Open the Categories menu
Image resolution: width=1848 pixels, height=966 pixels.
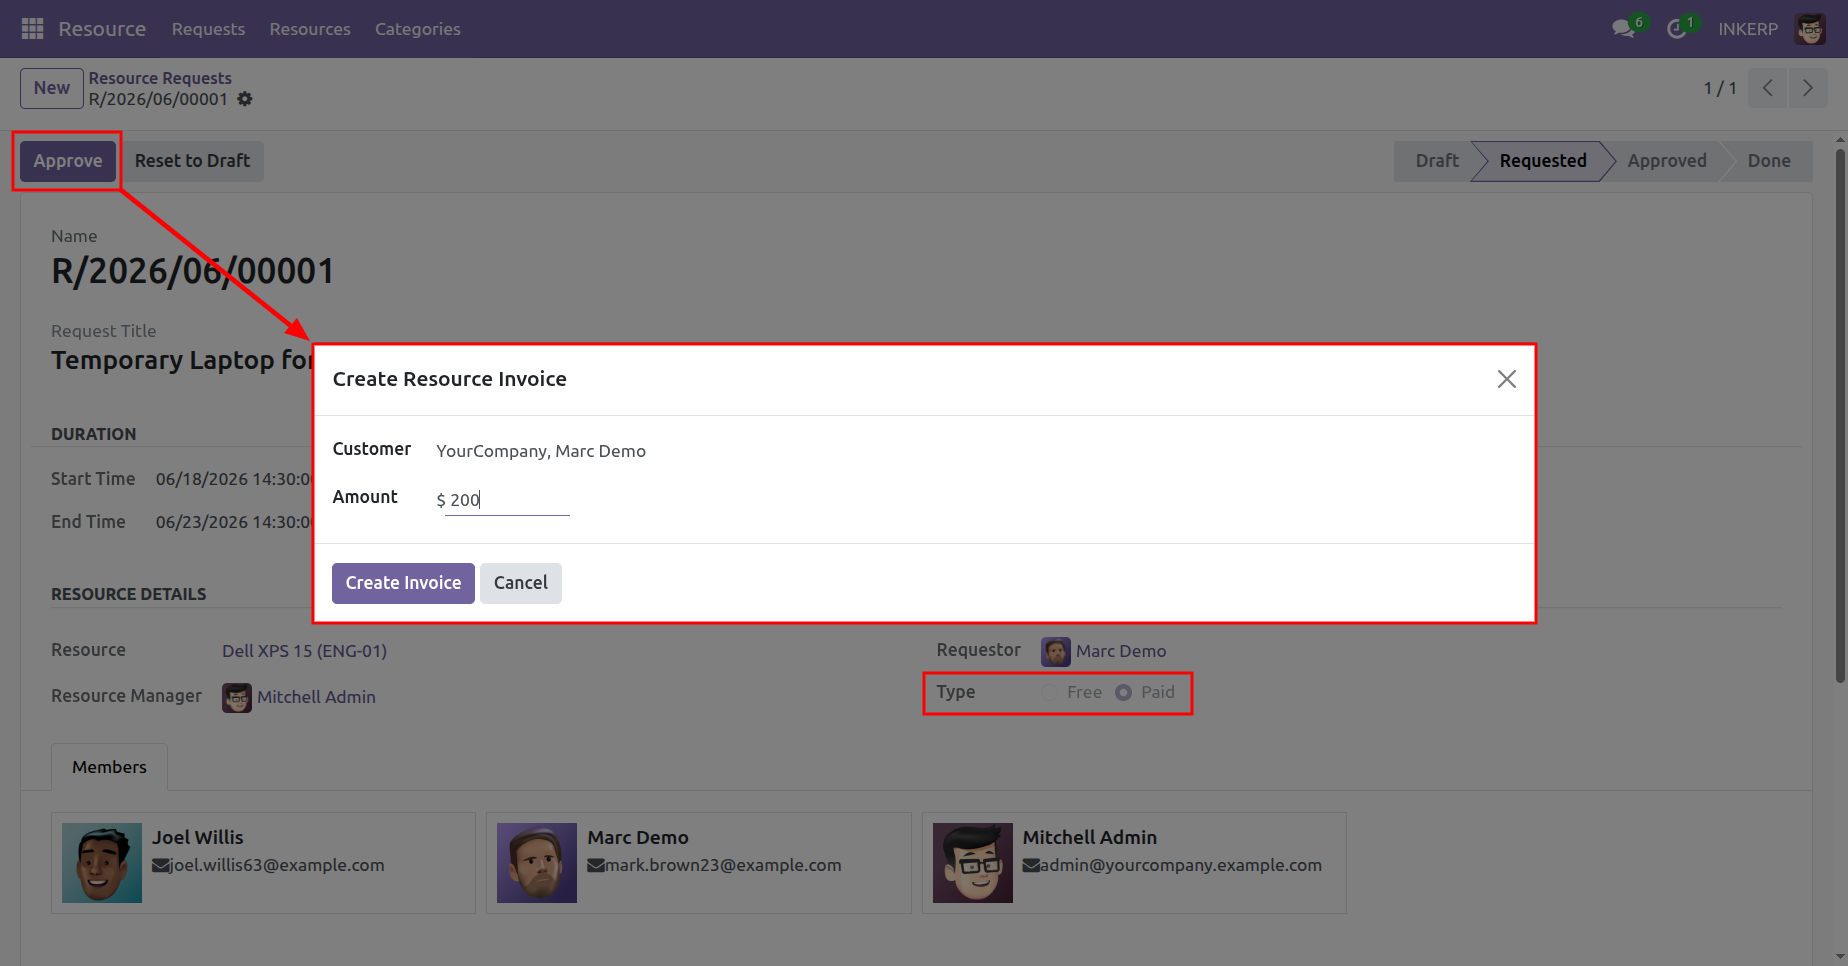pyautogui.click(x=418, y=29)
